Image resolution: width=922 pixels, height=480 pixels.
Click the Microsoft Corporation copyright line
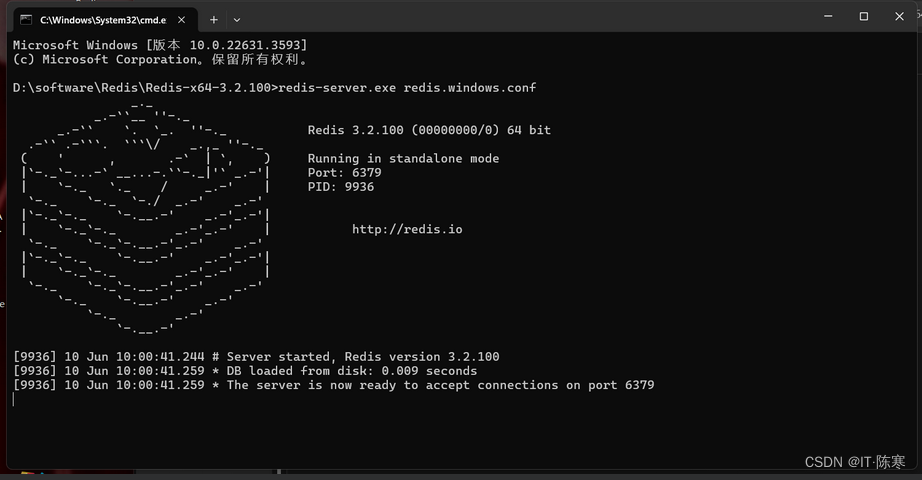click(160, 59)
